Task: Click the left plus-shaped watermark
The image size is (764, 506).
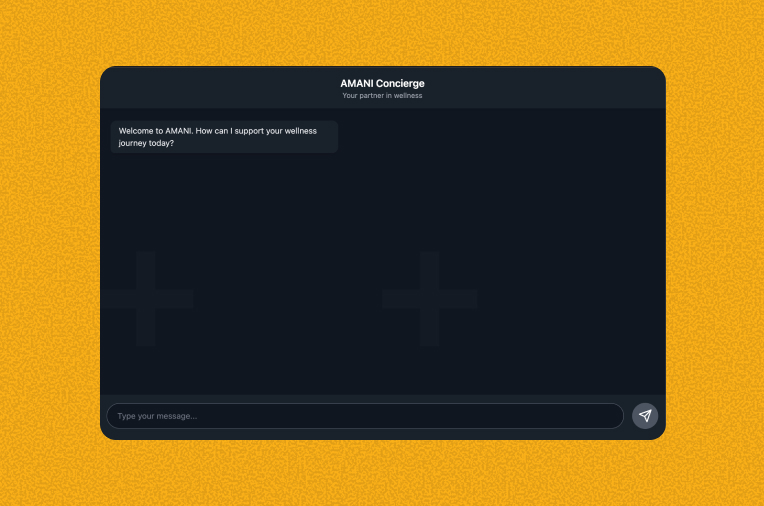Action: pos(146,298)
